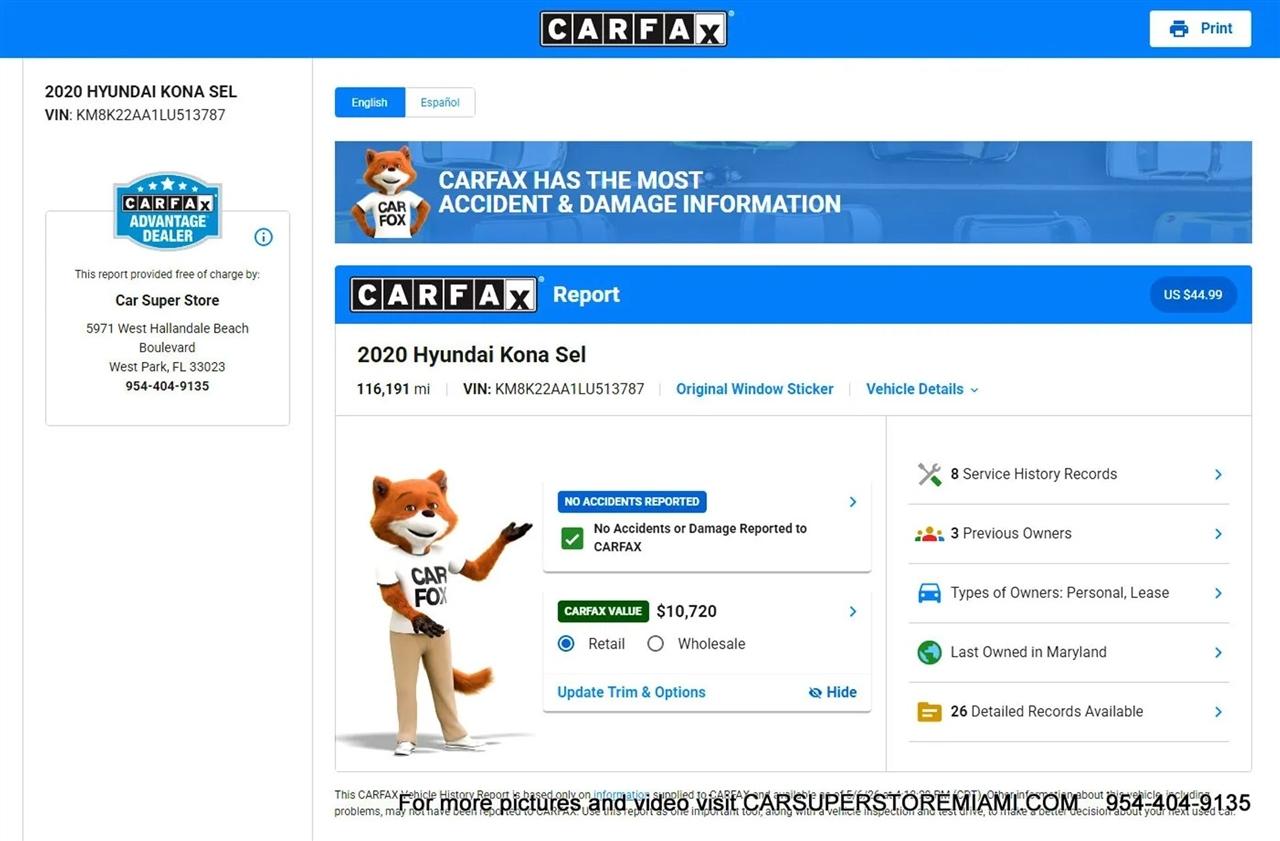Click the dealer address on West Hallandale Beach
Viewport: 1280px width, 841px height.
[x=167, y=347]
